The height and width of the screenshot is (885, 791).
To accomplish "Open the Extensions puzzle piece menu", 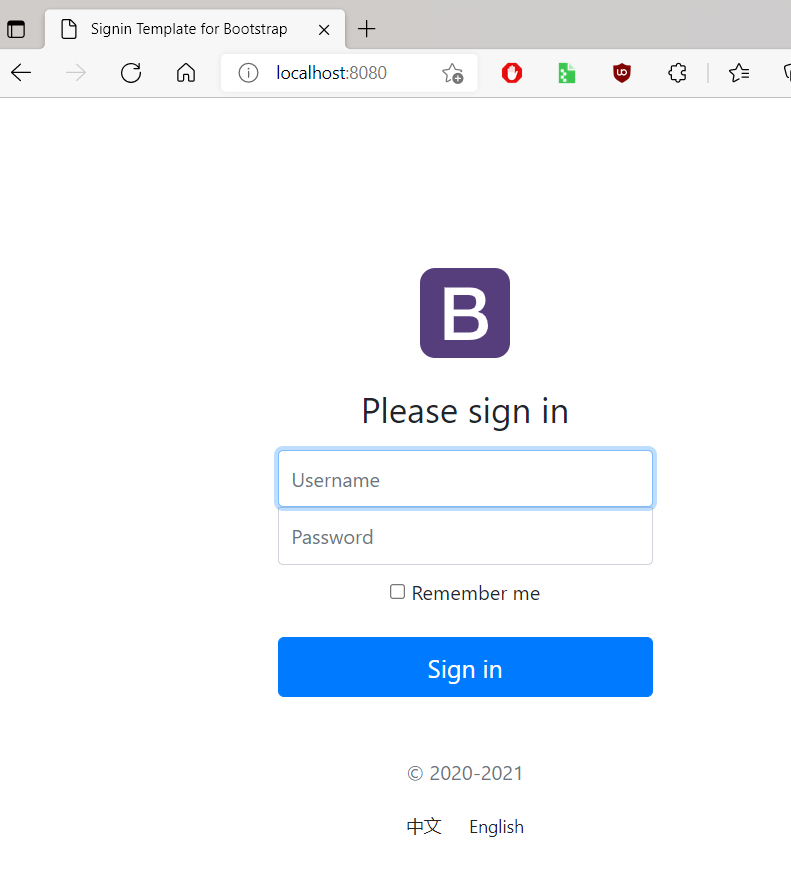I will [677, 73].
